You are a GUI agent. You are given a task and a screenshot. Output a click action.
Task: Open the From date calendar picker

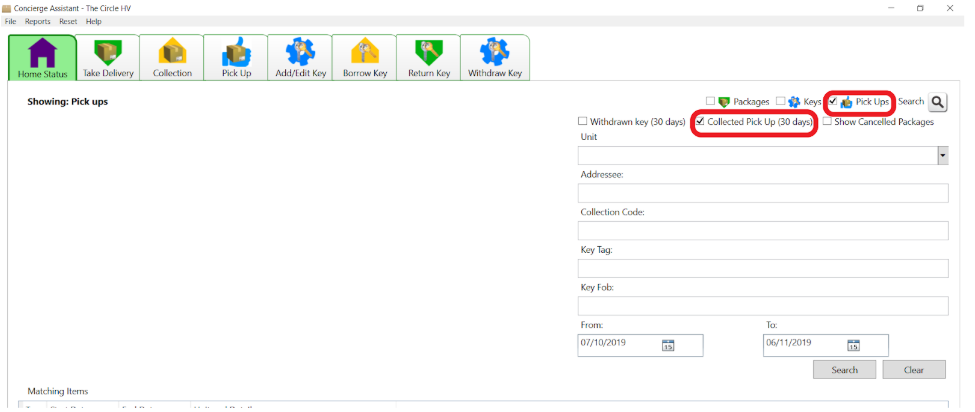[668, 346]
